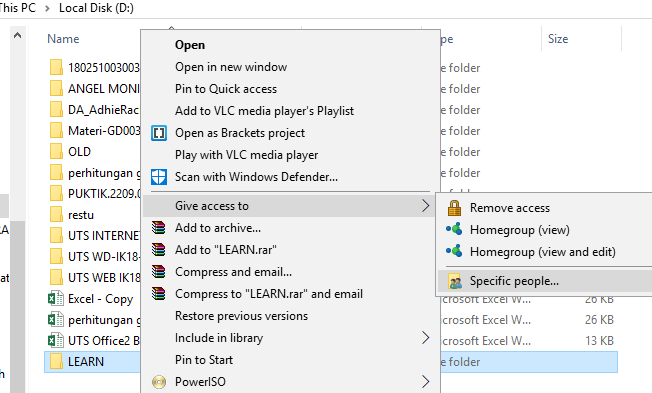Click the folder icon of 180251003003

[x=56, y=67]
